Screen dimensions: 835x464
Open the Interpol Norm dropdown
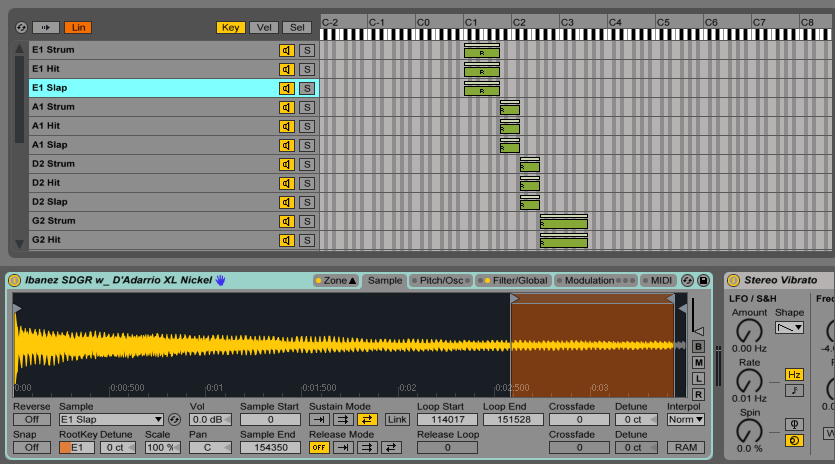click(685, 420)
